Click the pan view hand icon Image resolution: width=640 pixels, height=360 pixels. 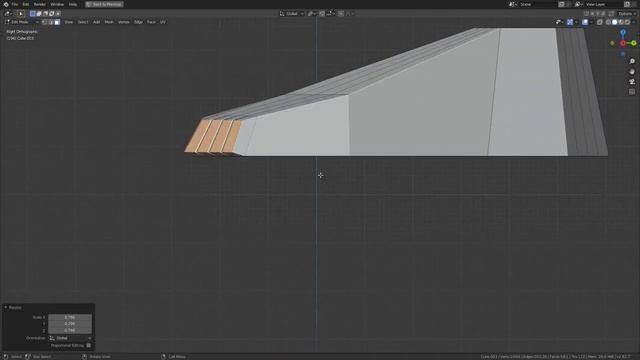coord(632,71)
